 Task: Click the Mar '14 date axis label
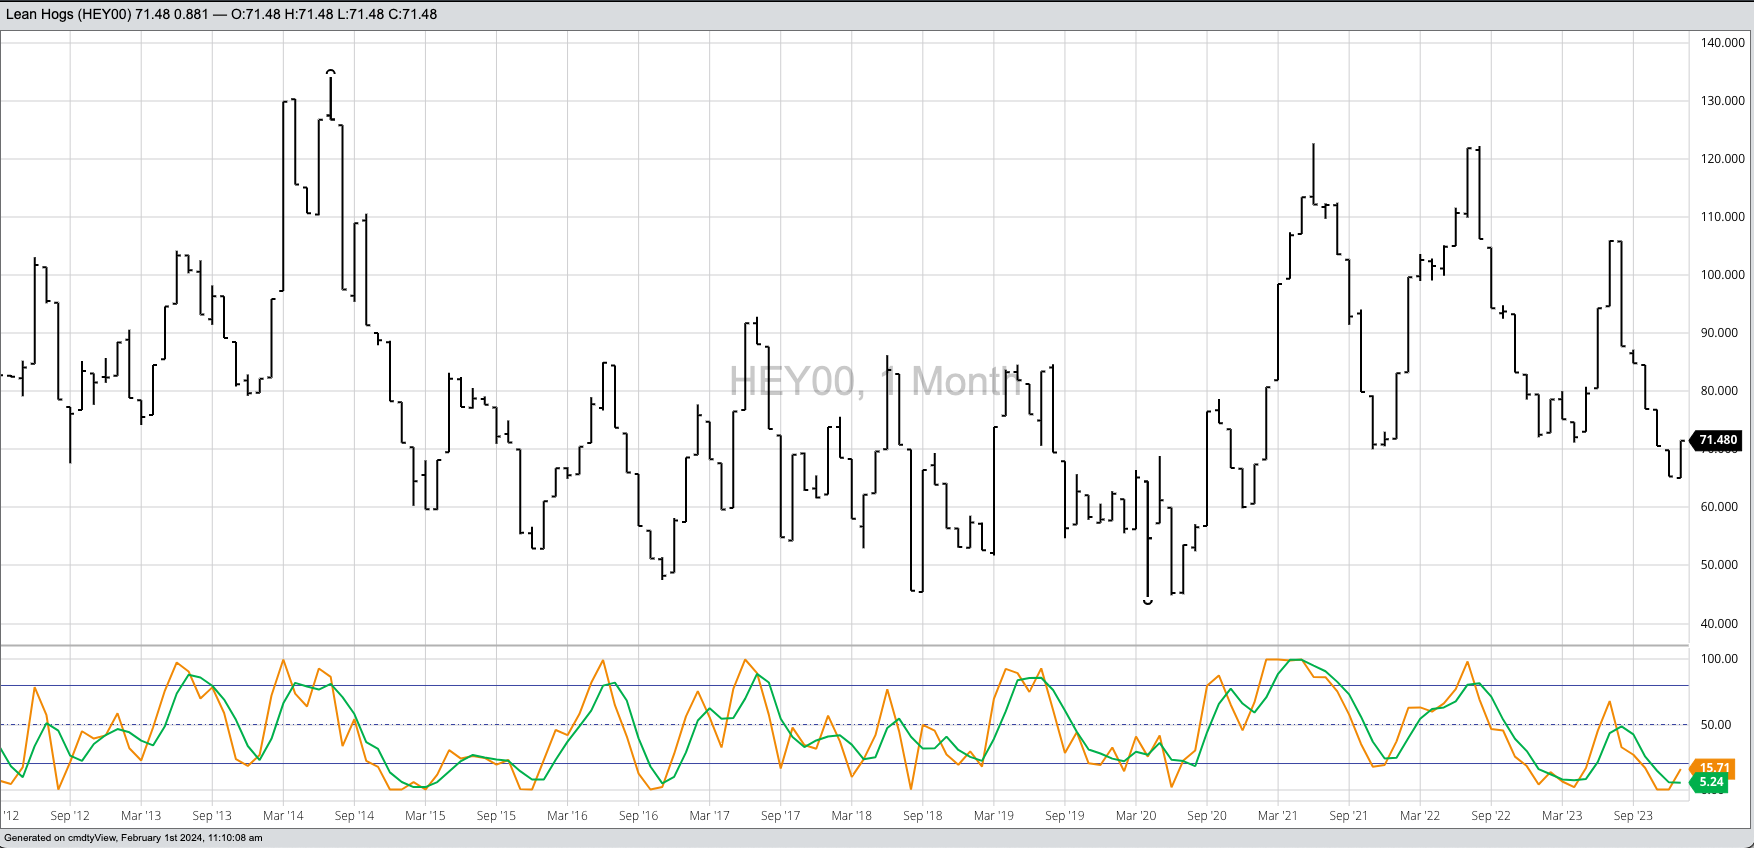283,816
